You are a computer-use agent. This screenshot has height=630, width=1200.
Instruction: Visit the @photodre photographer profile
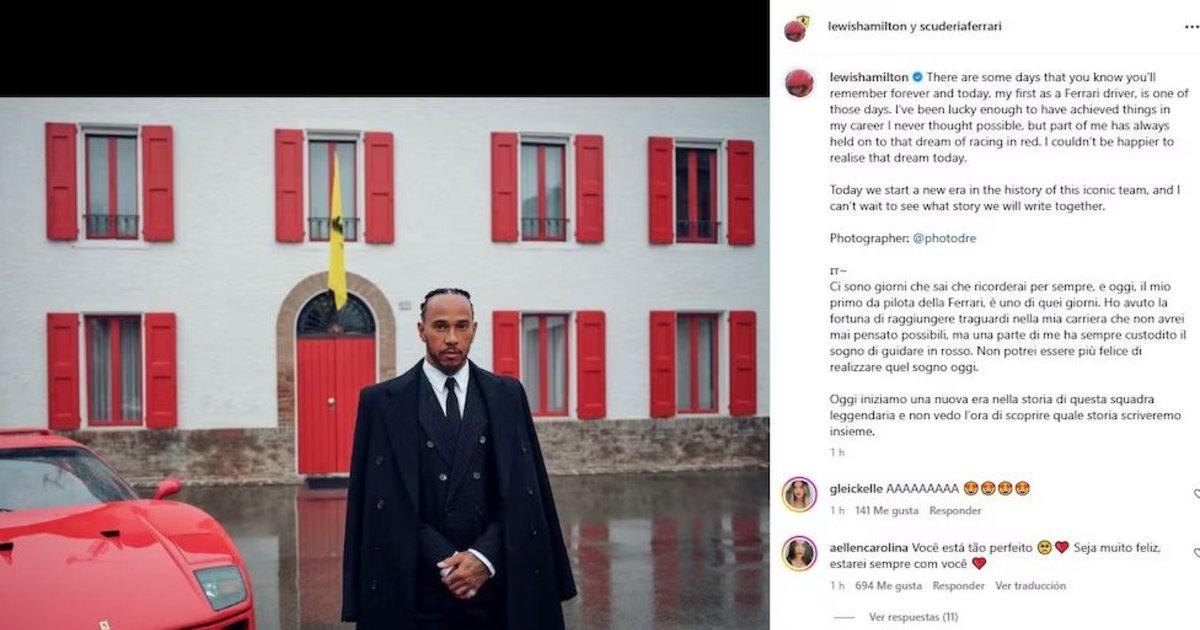click(945, 239)
